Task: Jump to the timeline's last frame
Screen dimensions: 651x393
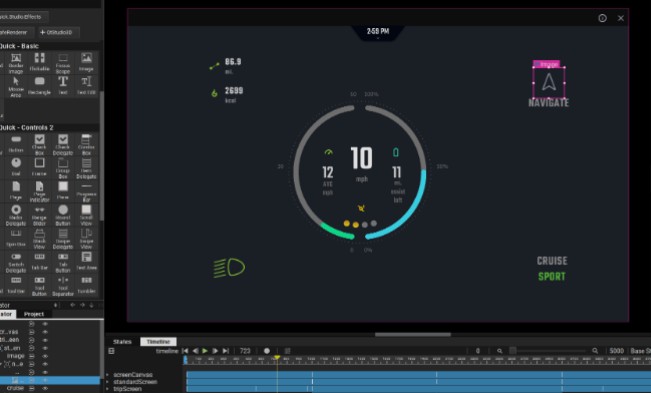Action: point(225,351)
